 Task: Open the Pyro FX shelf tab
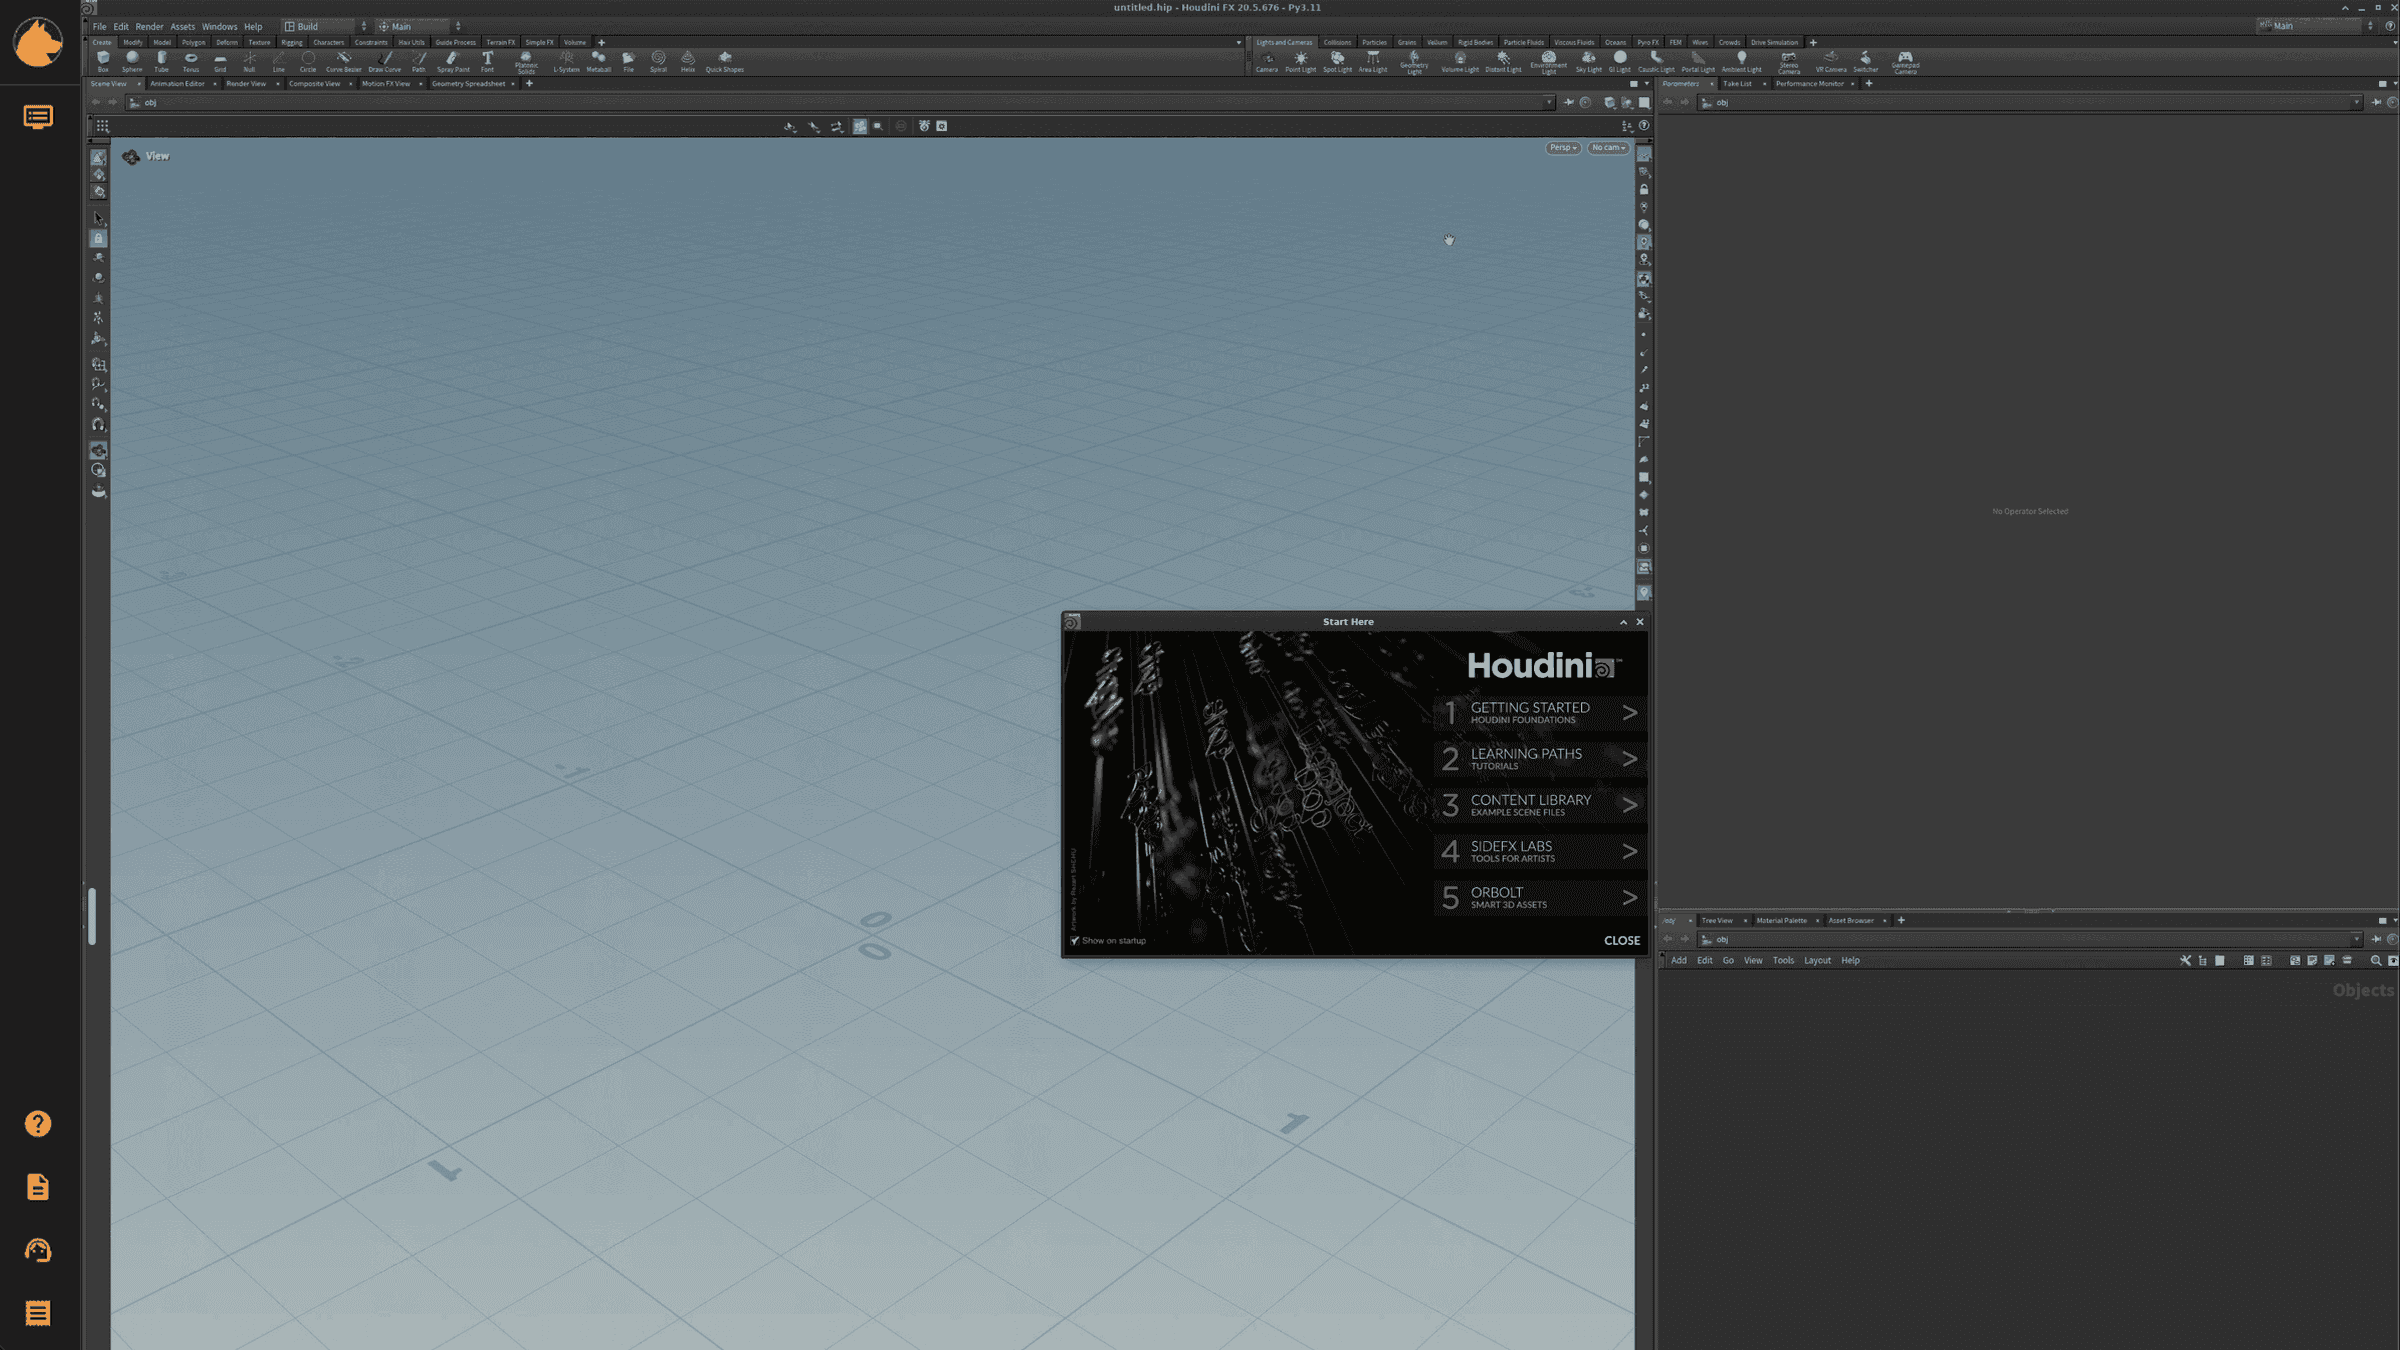pyautogui.click(x=1648, y=42)
